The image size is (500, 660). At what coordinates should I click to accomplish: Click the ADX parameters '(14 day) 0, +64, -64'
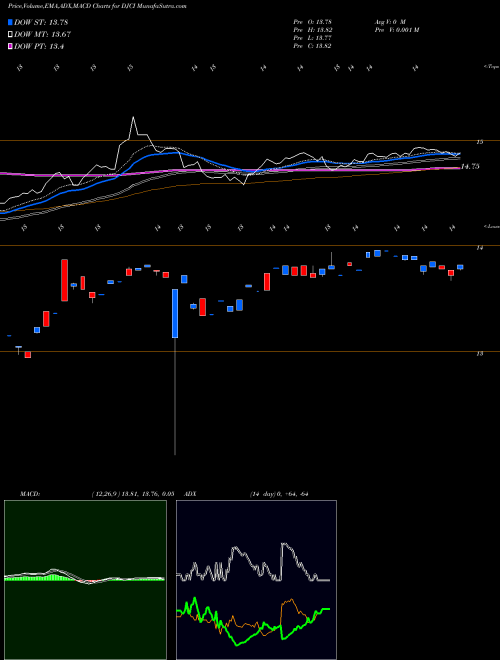tap(279, 494)
